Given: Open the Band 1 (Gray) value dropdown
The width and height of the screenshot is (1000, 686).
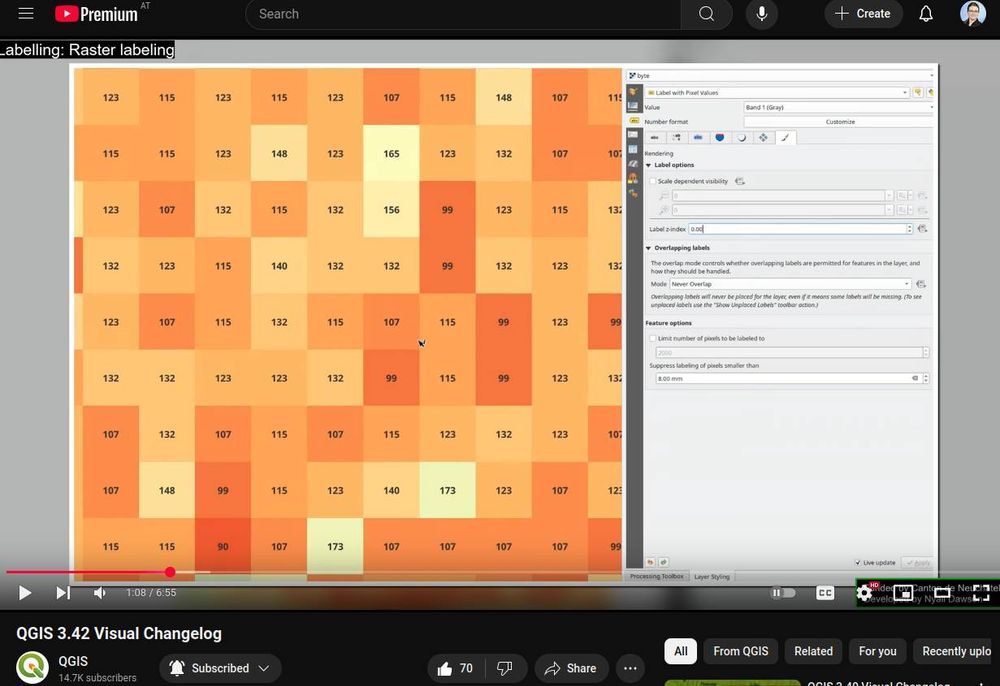Looking at the screenshot, I should point(839,107).
